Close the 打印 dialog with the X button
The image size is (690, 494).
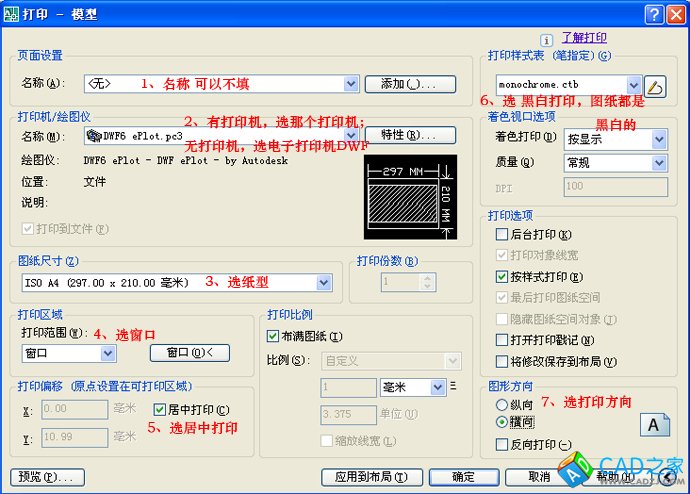click(x=676, y=15)
